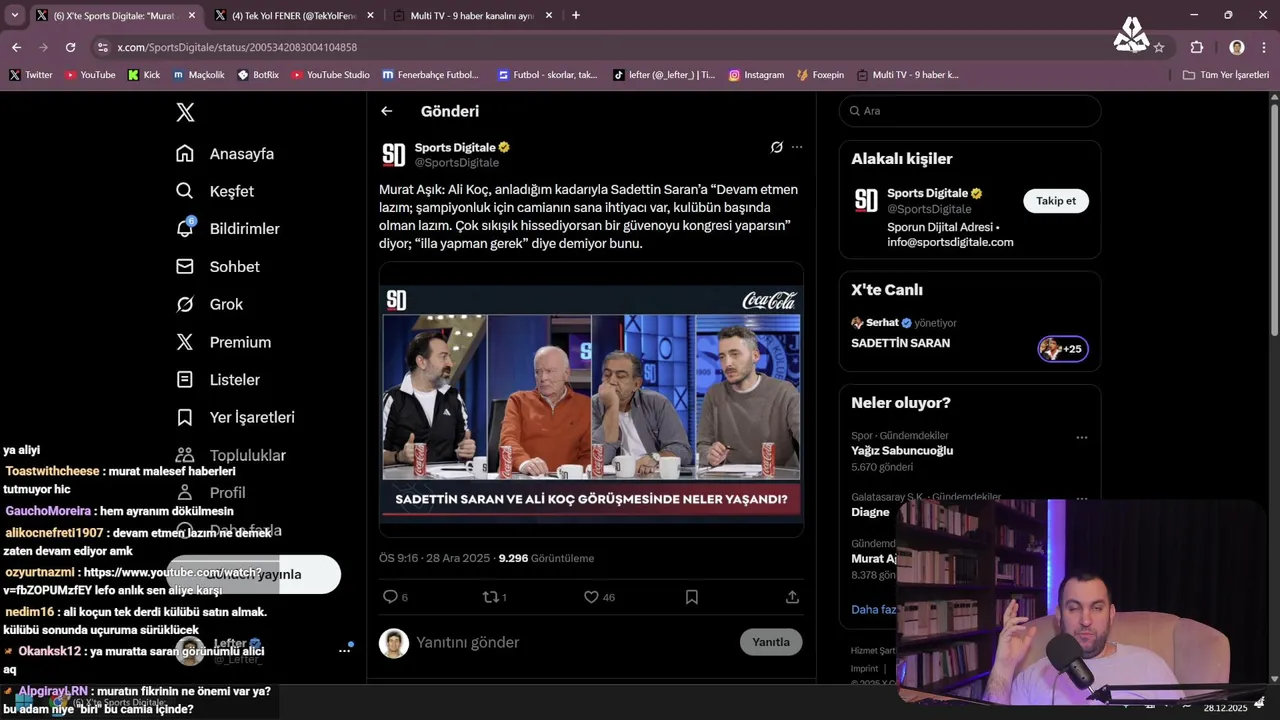Open Yağız Sabuncuoğlu trending topic
This screenshot has width=1280, height=720.
click(902, 451)
